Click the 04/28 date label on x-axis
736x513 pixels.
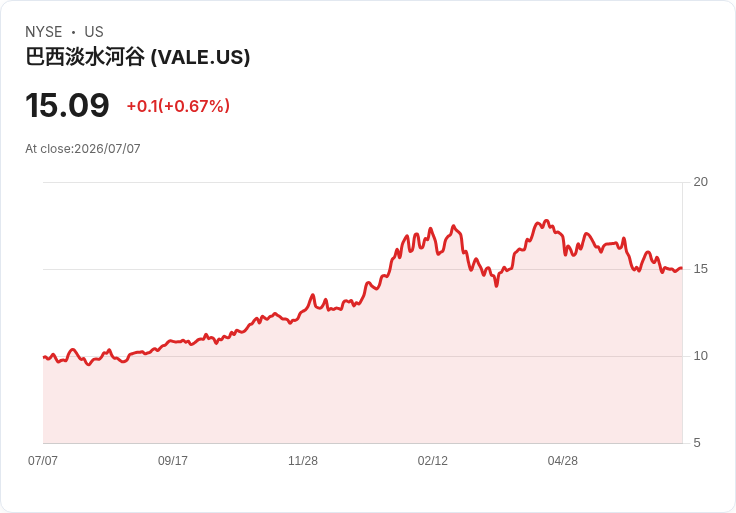click(562, 460)
